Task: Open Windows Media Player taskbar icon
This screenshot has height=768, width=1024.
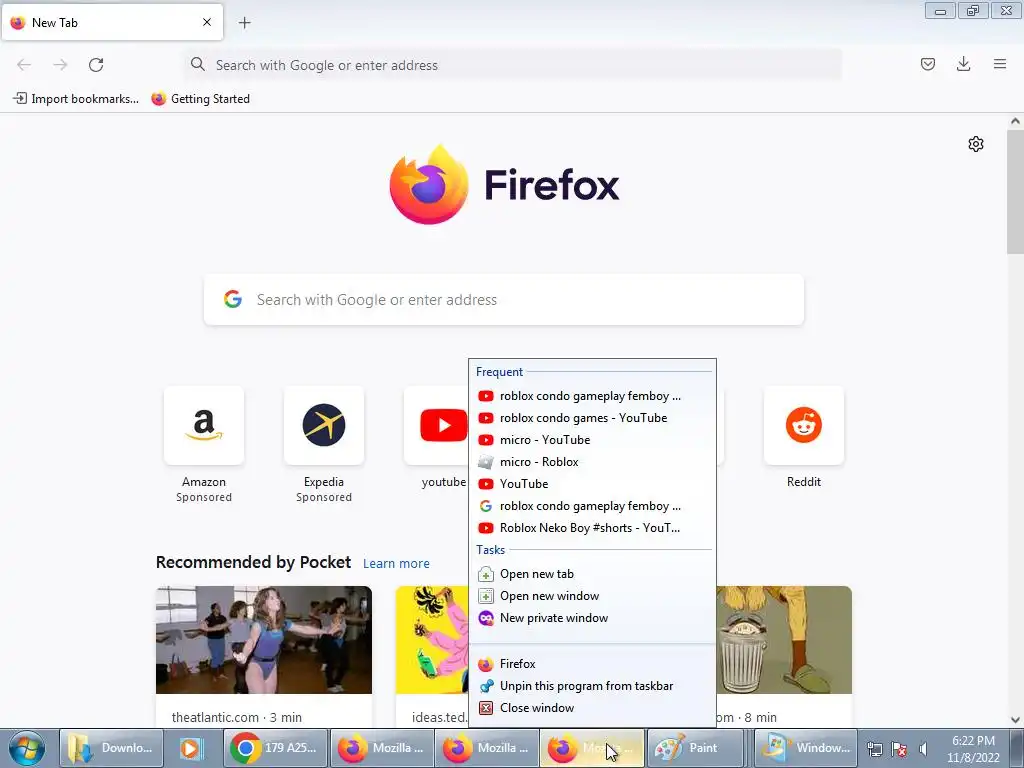Action: [191, 748]
